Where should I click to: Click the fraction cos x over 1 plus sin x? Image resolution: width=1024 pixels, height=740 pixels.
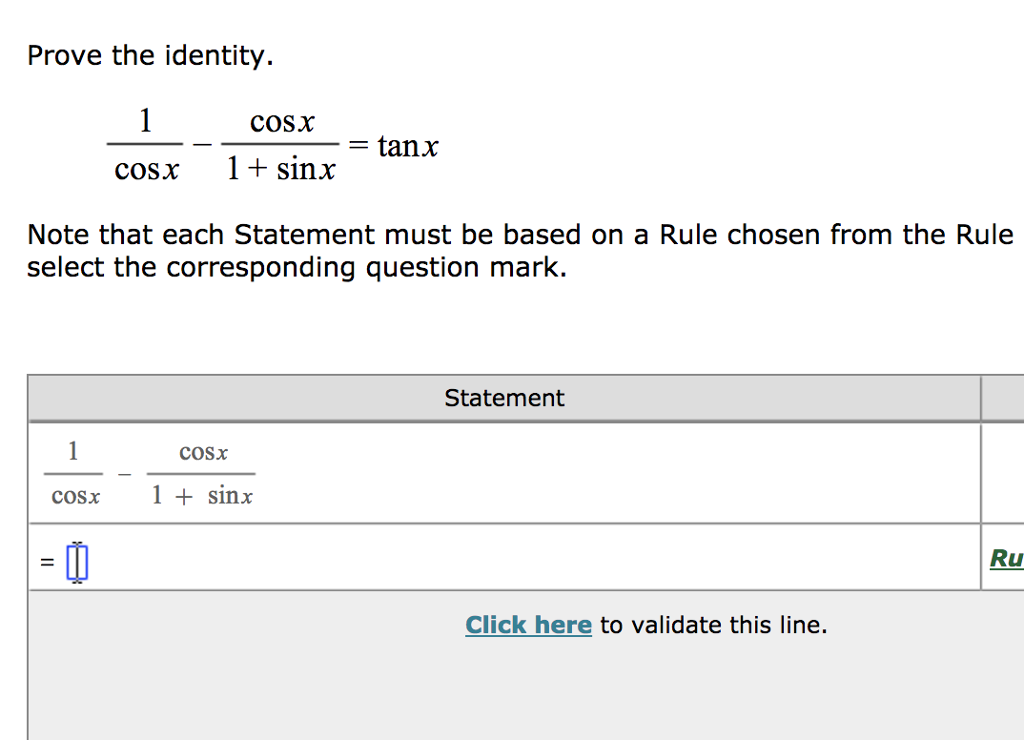[x=283, y=145]
